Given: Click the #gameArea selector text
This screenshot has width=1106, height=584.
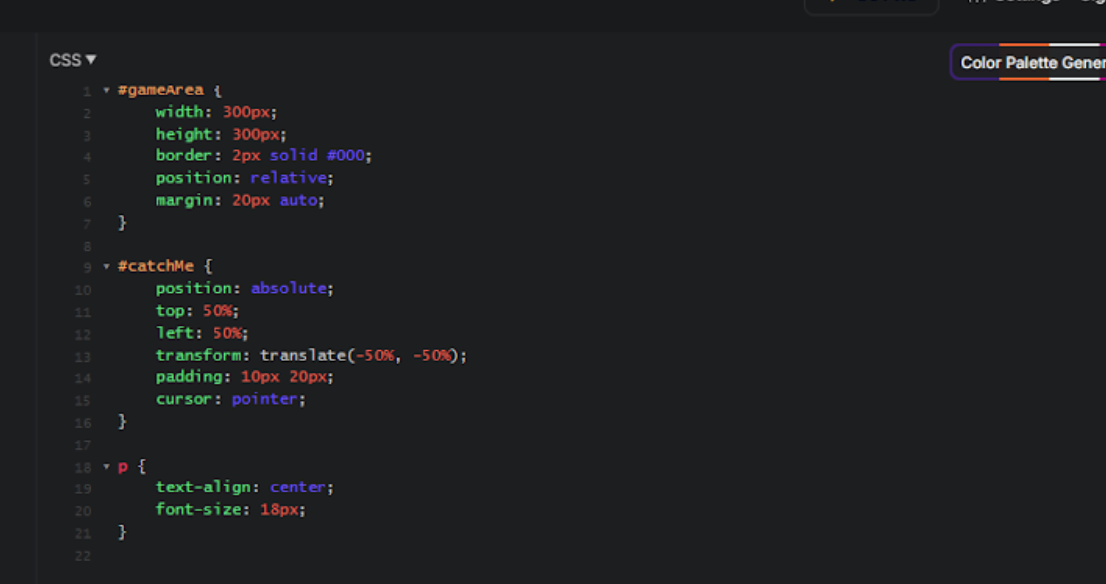Looking at the screenshot, I should pos(161,90).
